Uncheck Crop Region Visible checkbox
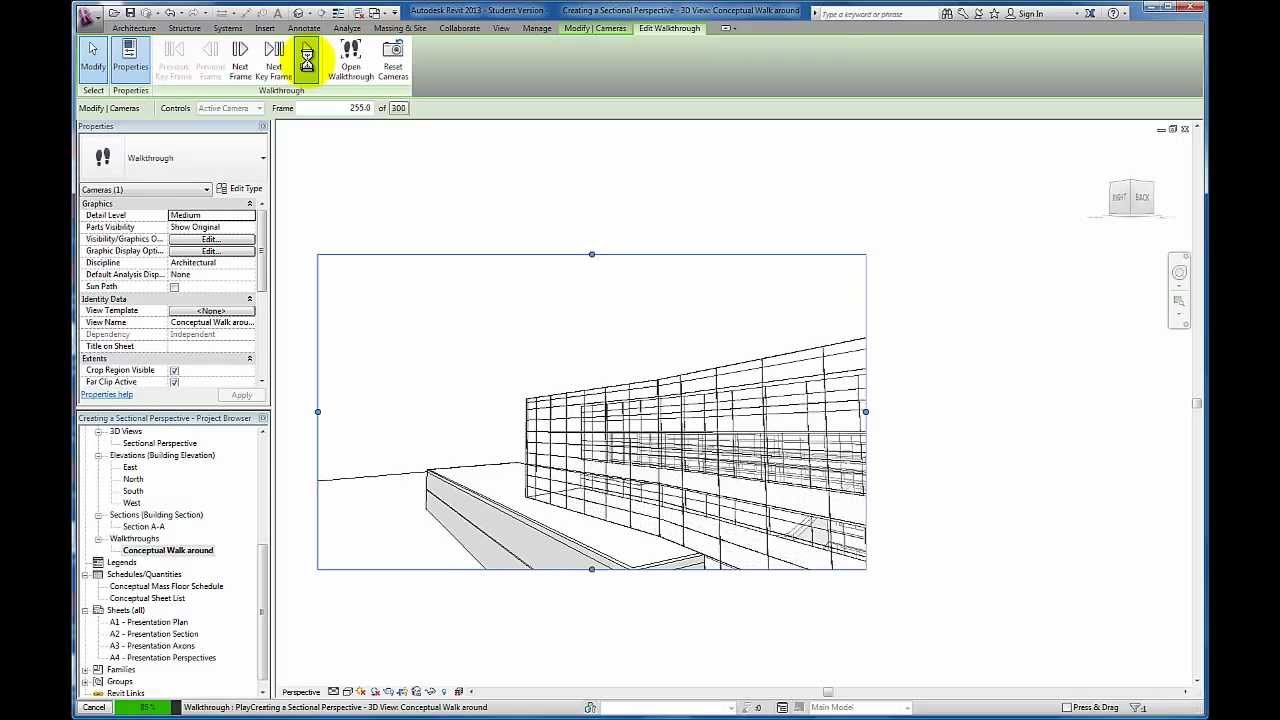The height and width of the screenshot is (720, 1280). click(x=174, y=370)
